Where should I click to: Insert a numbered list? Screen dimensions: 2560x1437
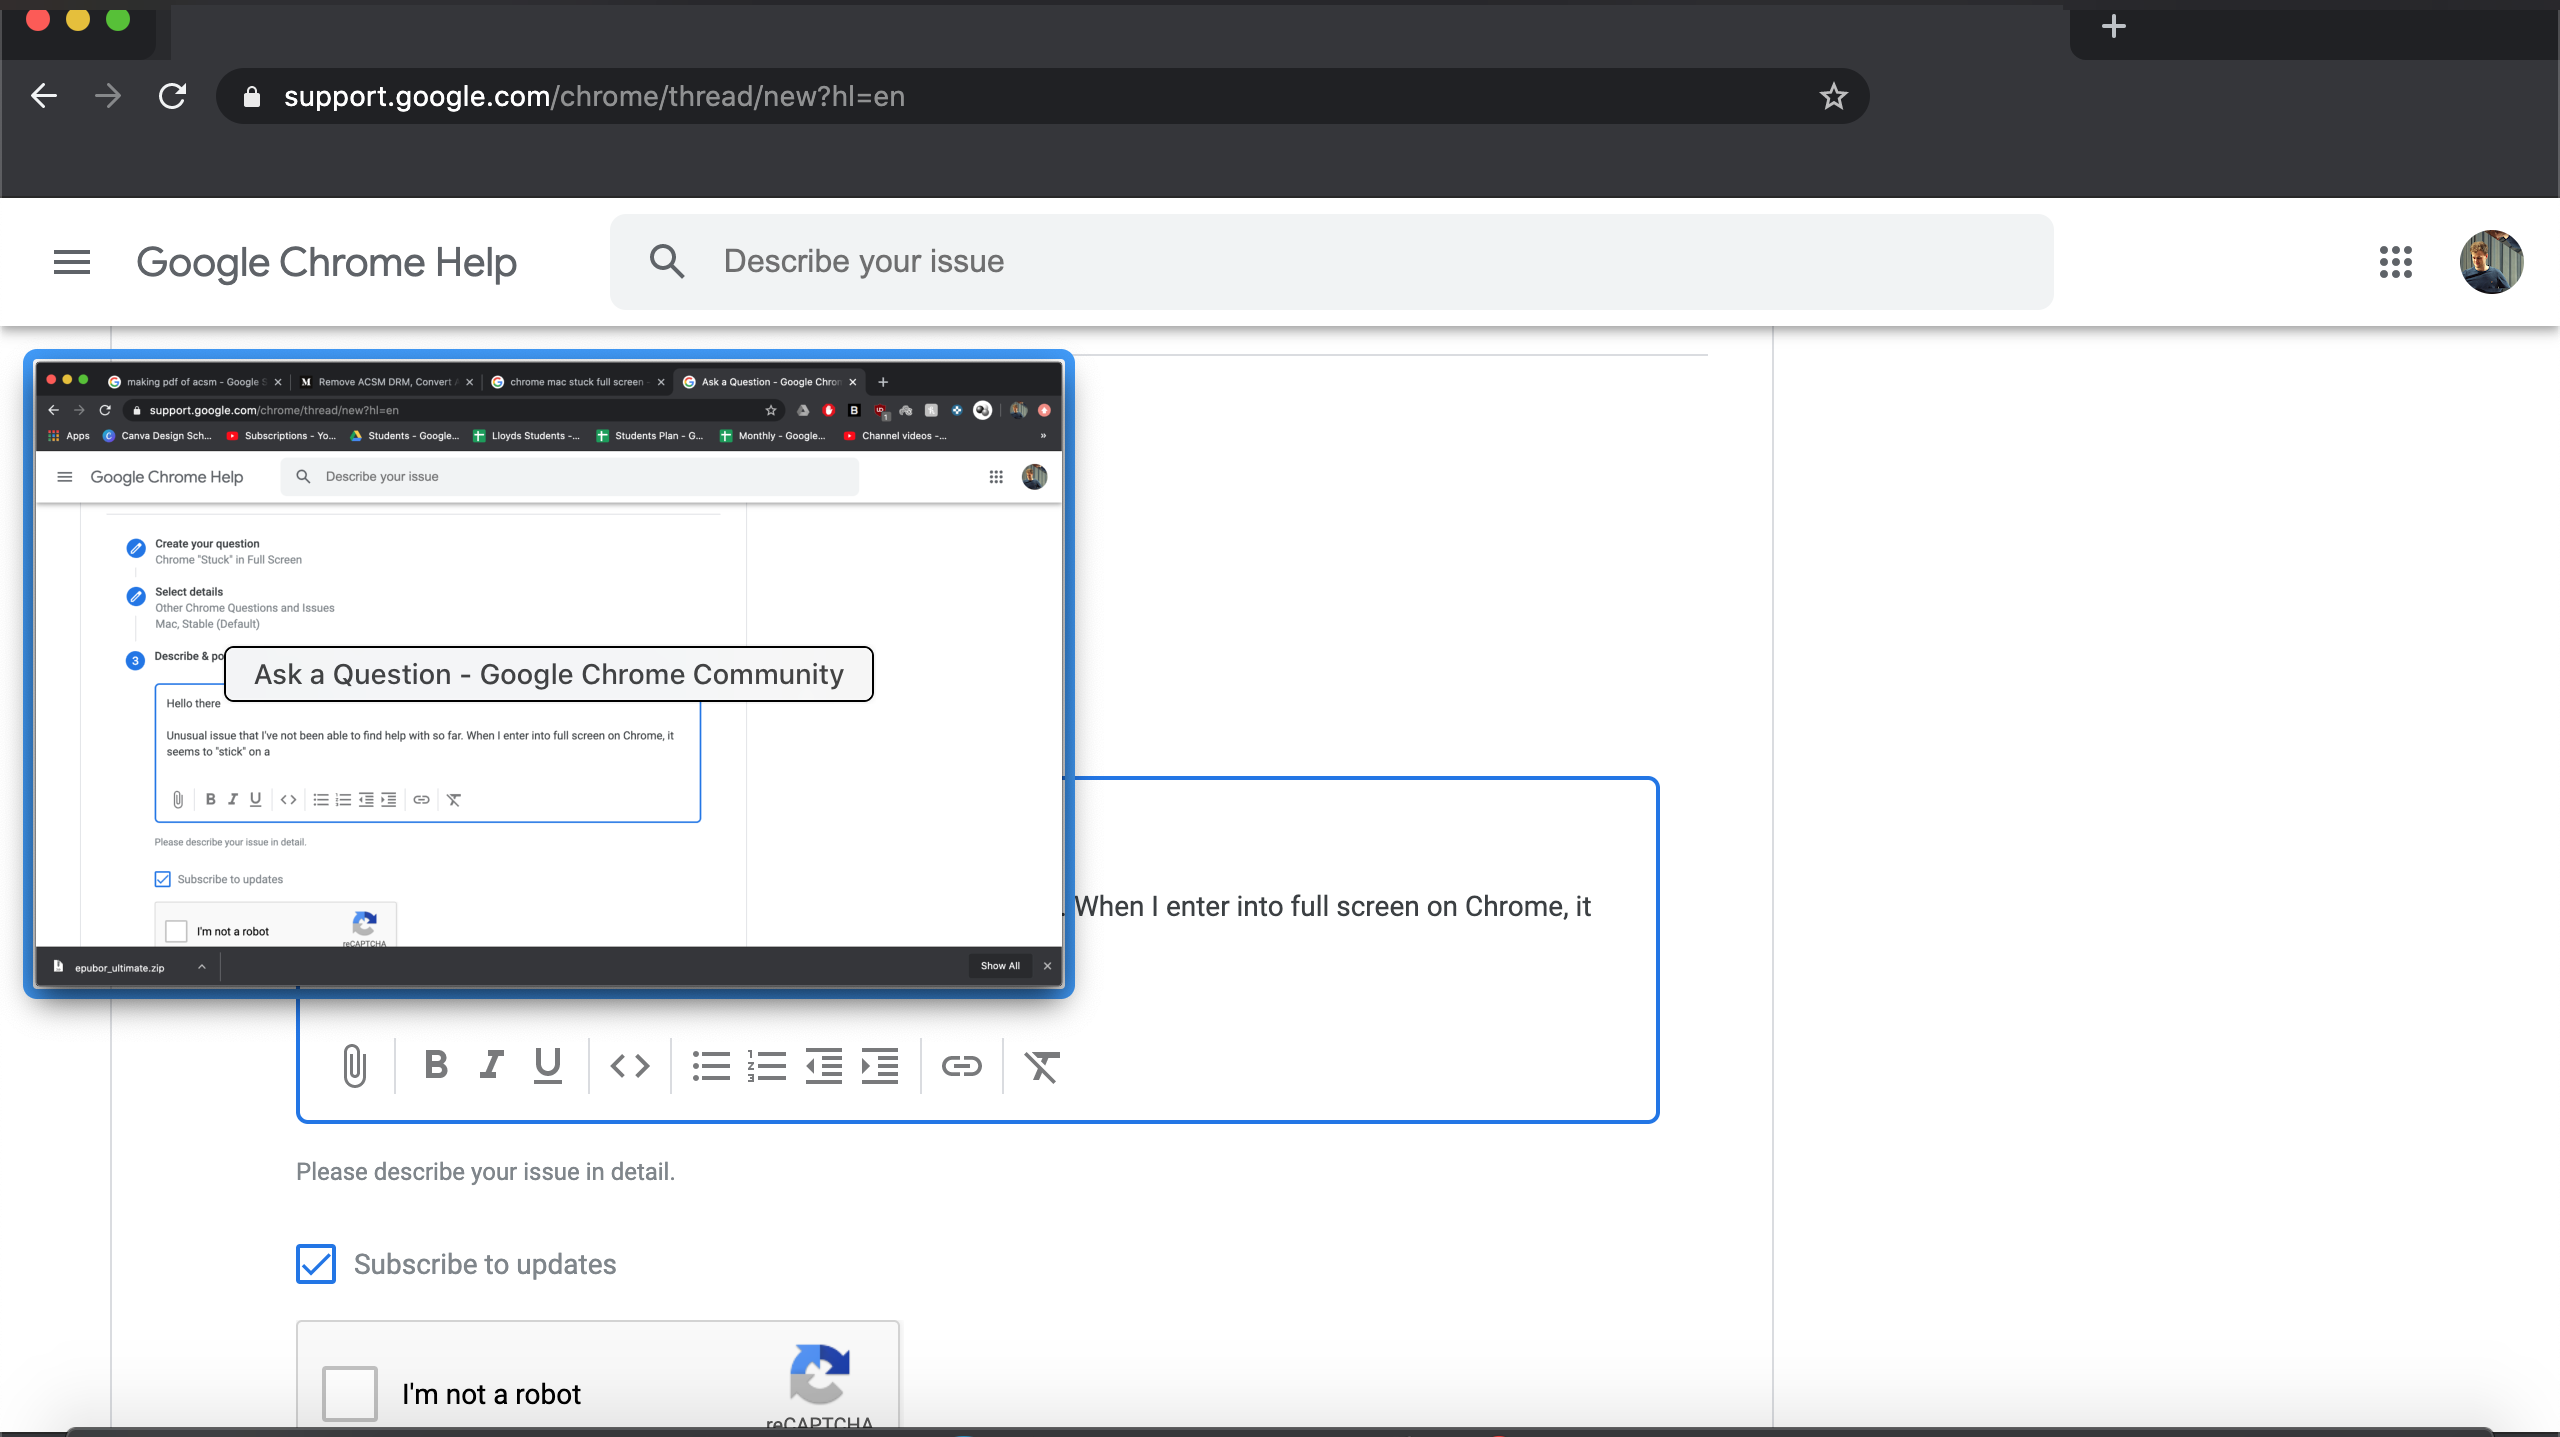767,1066
